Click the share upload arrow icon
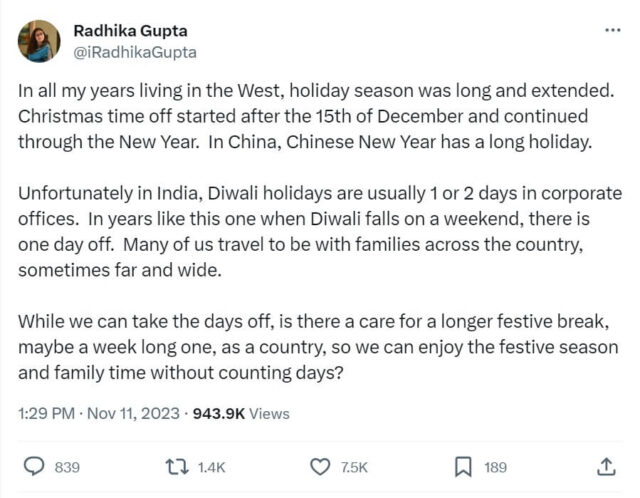 [605, 467]
